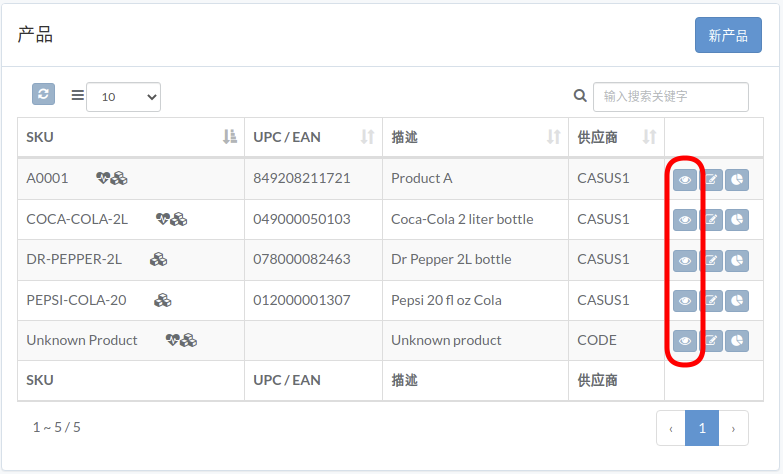
Task: Go to next page arrow
Action: (x=733, y=428)
